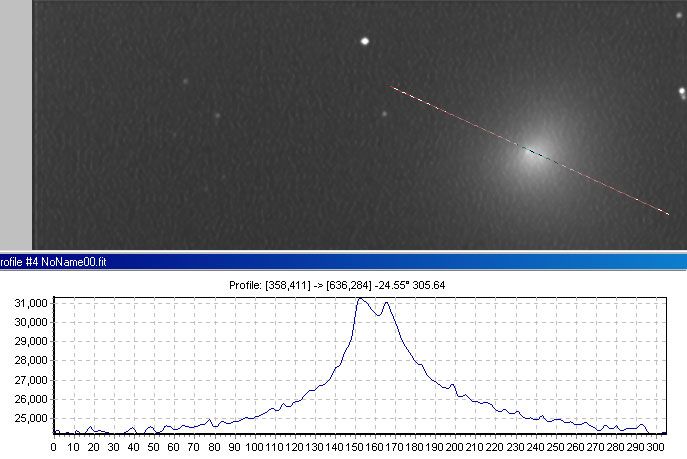This screenshot has width=687, height=459.
Task: Click the 200 label on the X axis
Action: tap(455, 448)
